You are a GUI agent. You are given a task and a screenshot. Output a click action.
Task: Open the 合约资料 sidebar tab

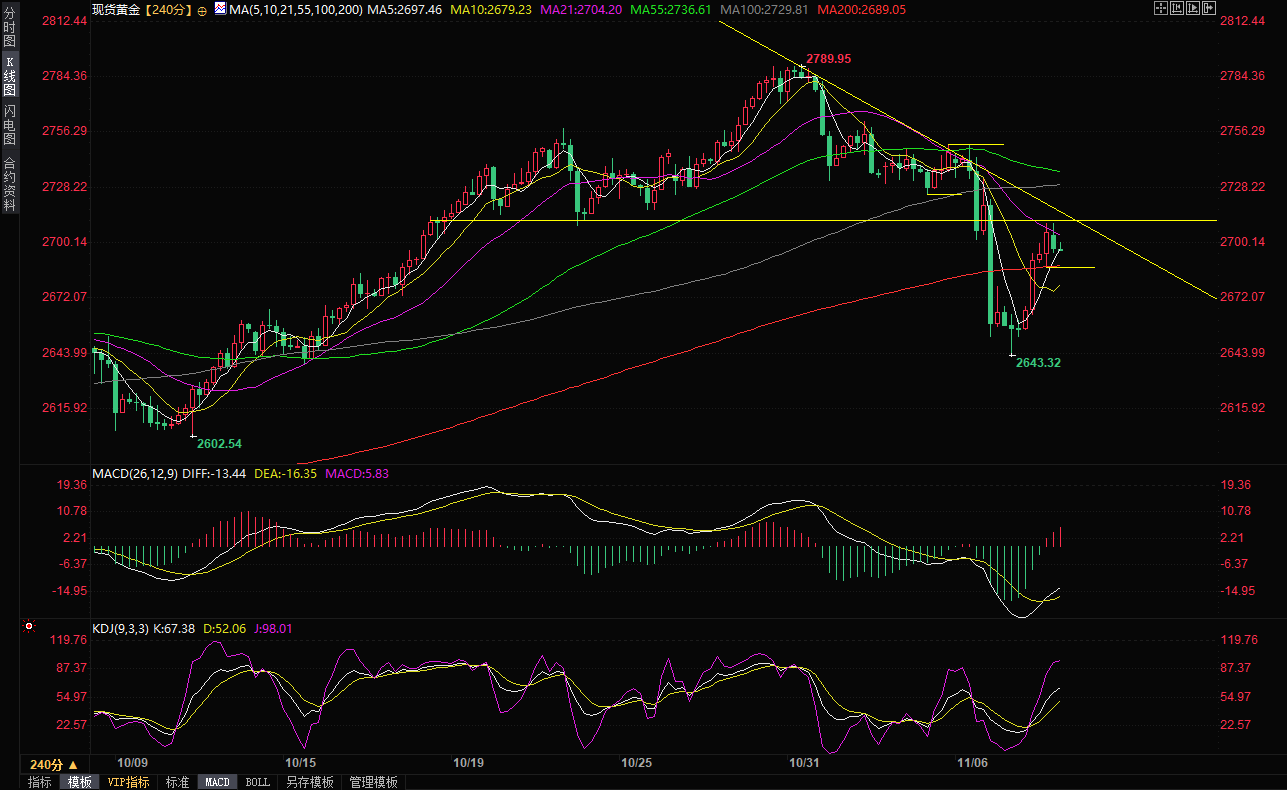[10, 184]
